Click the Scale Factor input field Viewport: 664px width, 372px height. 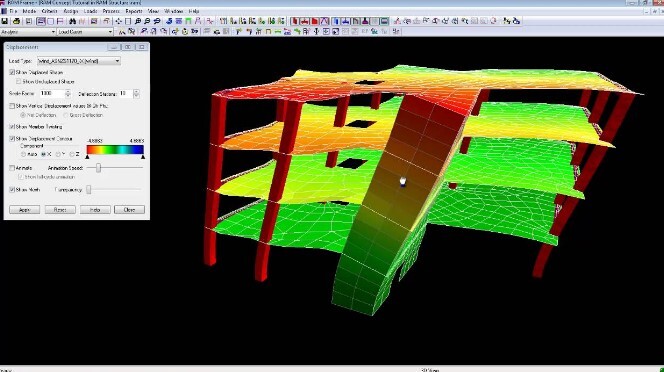click(x=53, y=93)
